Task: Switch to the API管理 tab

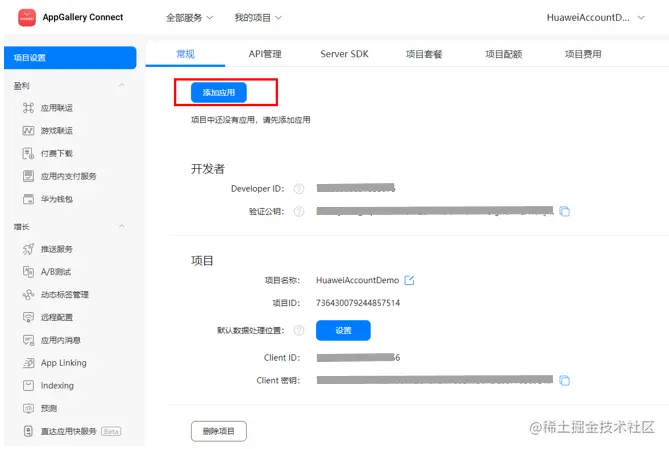Action: pos(265,54)
